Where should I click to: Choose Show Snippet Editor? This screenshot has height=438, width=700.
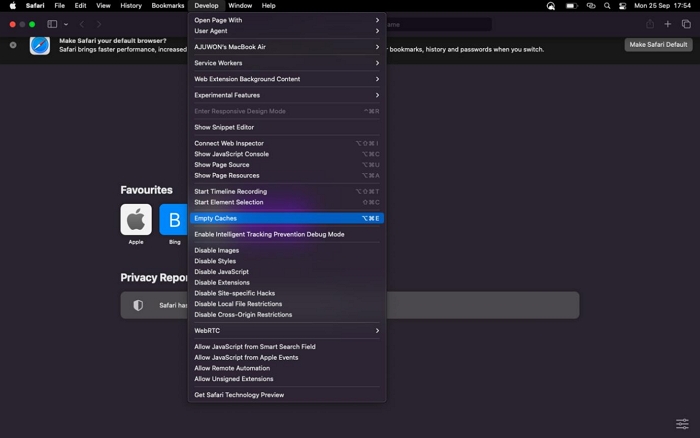(287, 127)
